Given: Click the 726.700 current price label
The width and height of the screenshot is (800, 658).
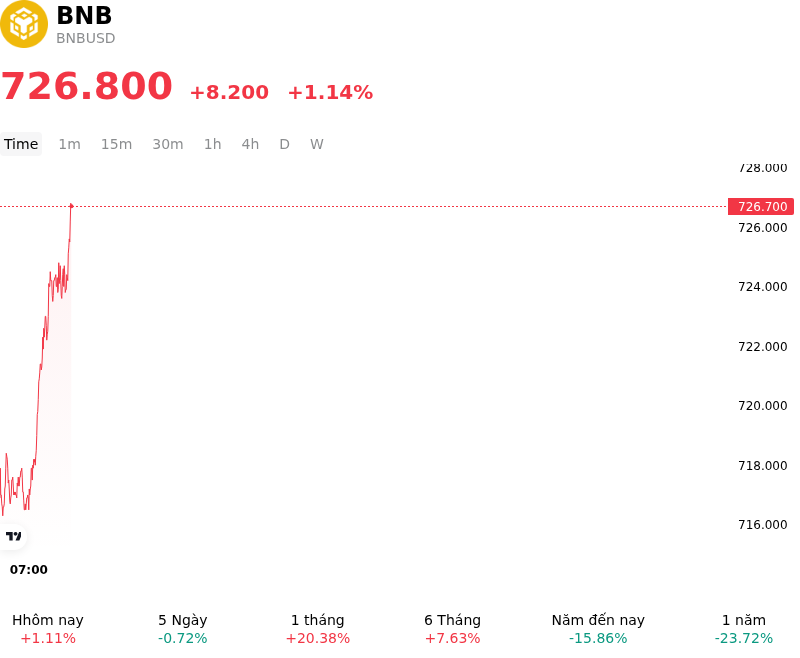Looking at the screenshot, I should [x=761, y=207].
